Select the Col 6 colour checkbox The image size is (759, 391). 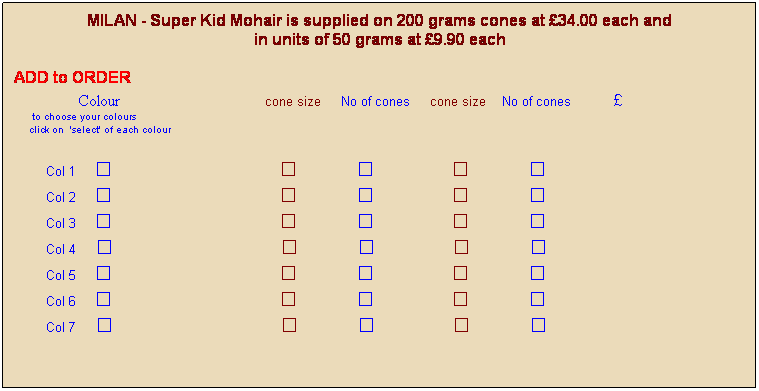tap(103, 300)
